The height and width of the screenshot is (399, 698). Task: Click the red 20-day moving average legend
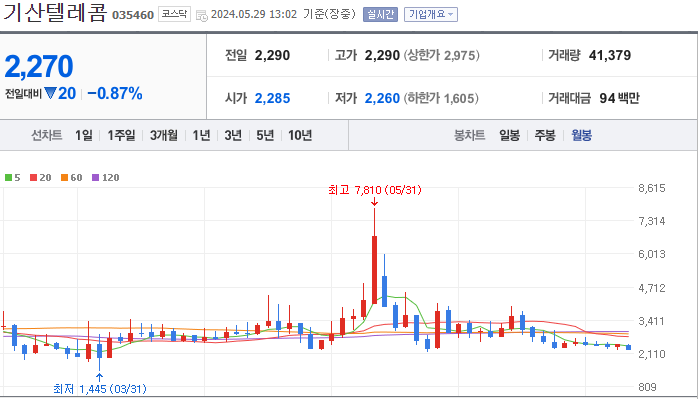[41, 178]
